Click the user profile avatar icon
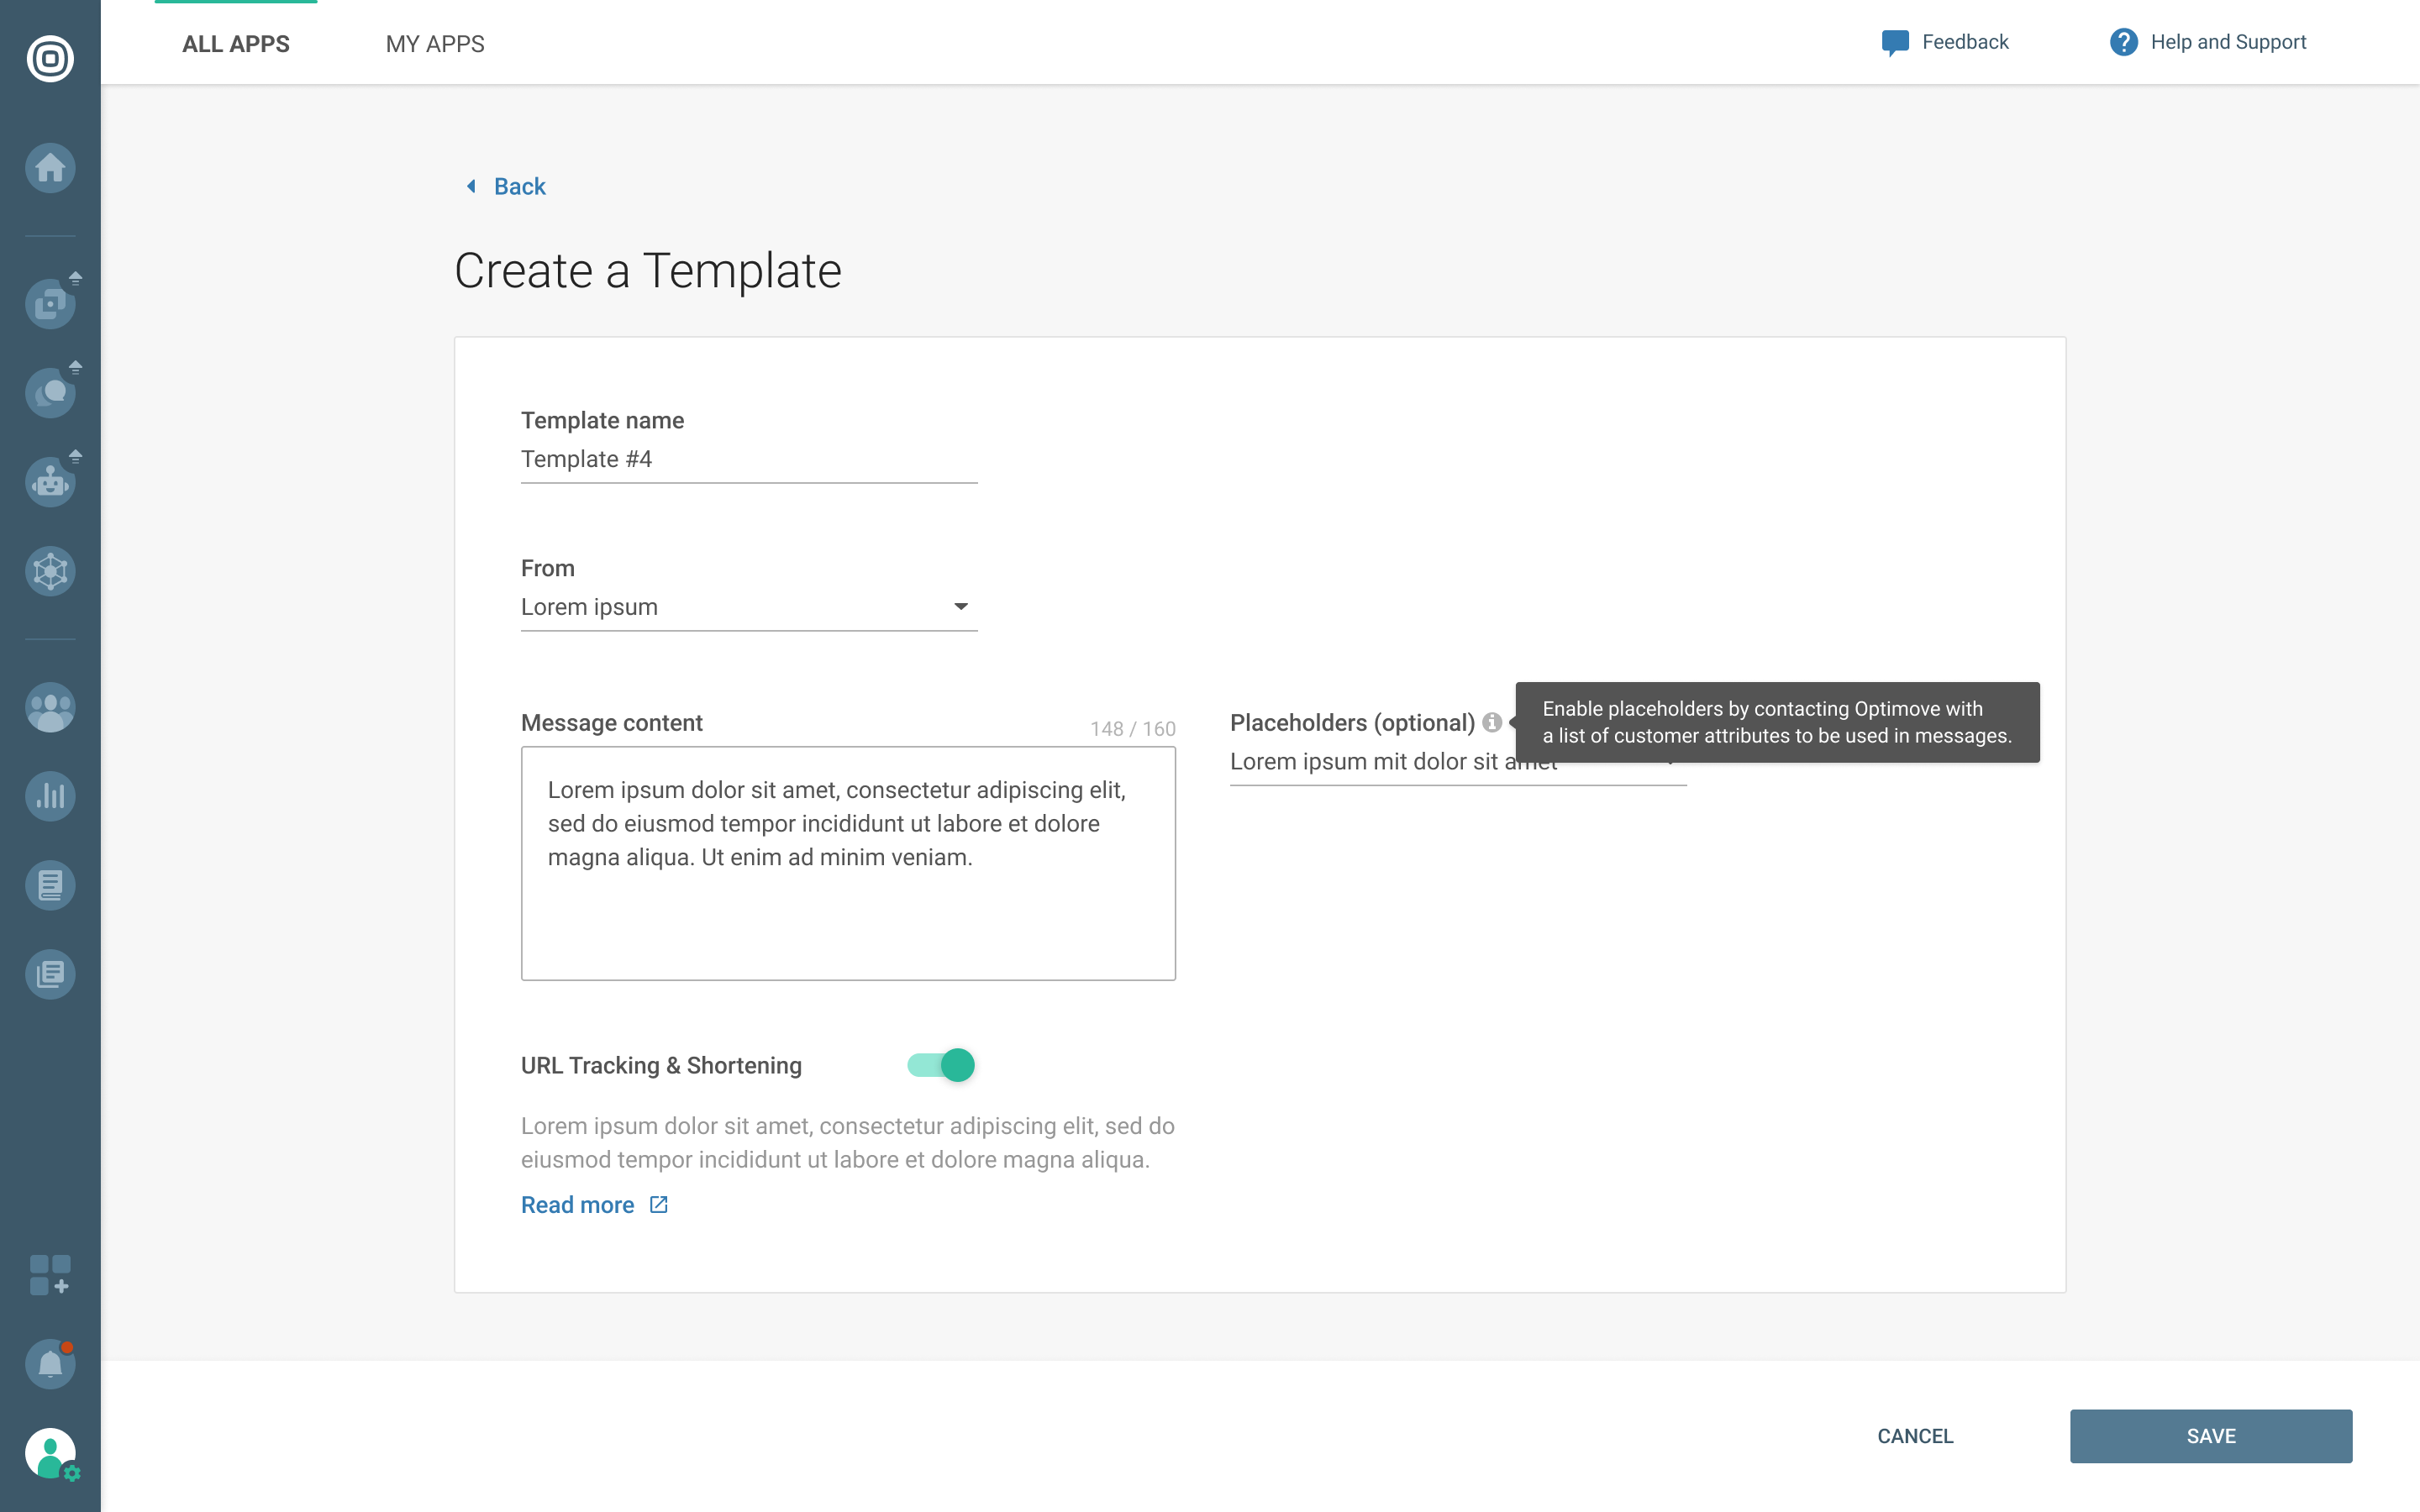 click(x=50, y=1452)
